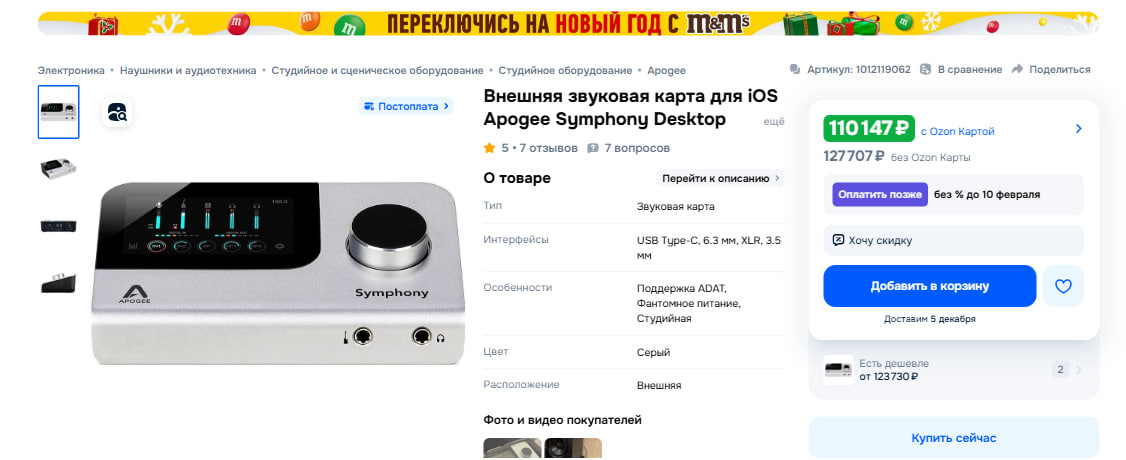Screen dimensions: 1126x460
Task: Click the image search icon over the product photo
Action: [x=116, y=112]
